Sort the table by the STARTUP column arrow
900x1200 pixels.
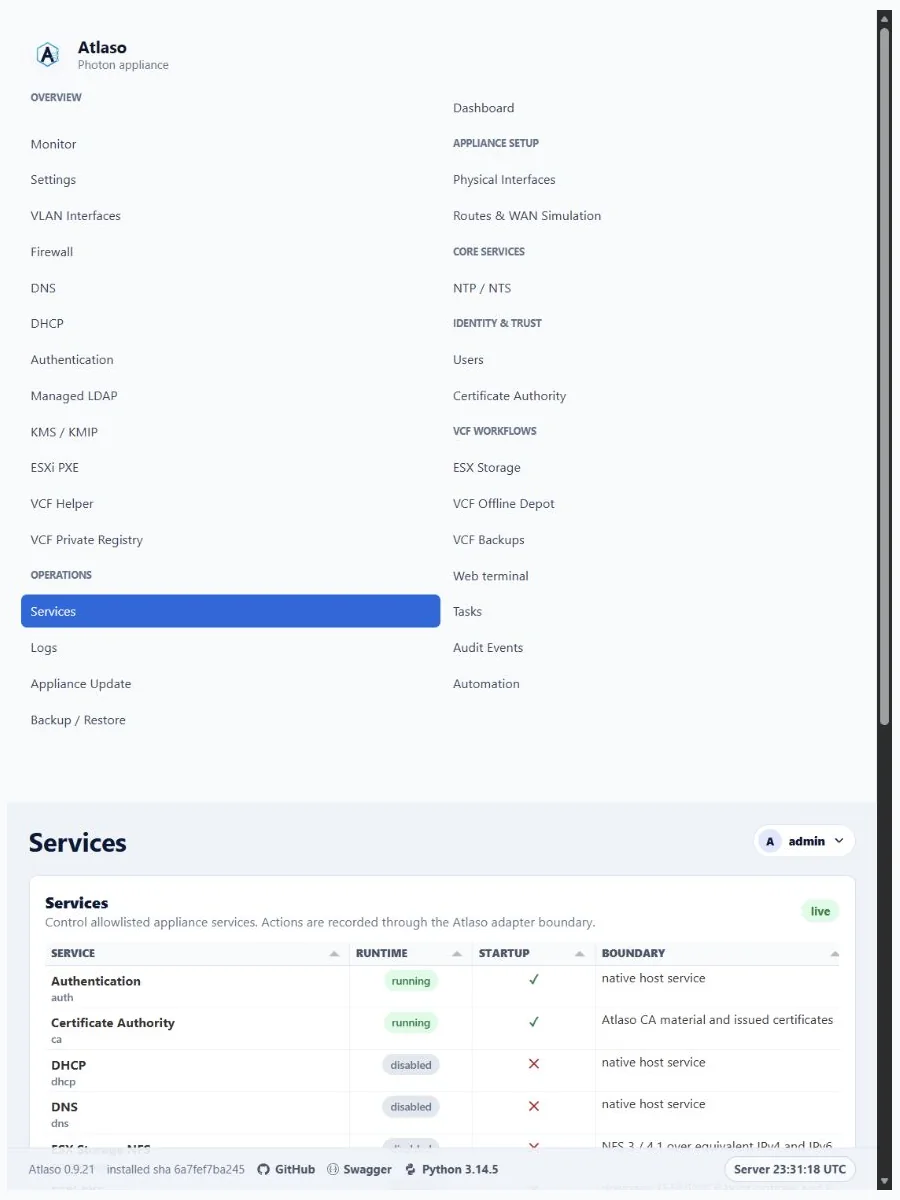pos(580,954)
